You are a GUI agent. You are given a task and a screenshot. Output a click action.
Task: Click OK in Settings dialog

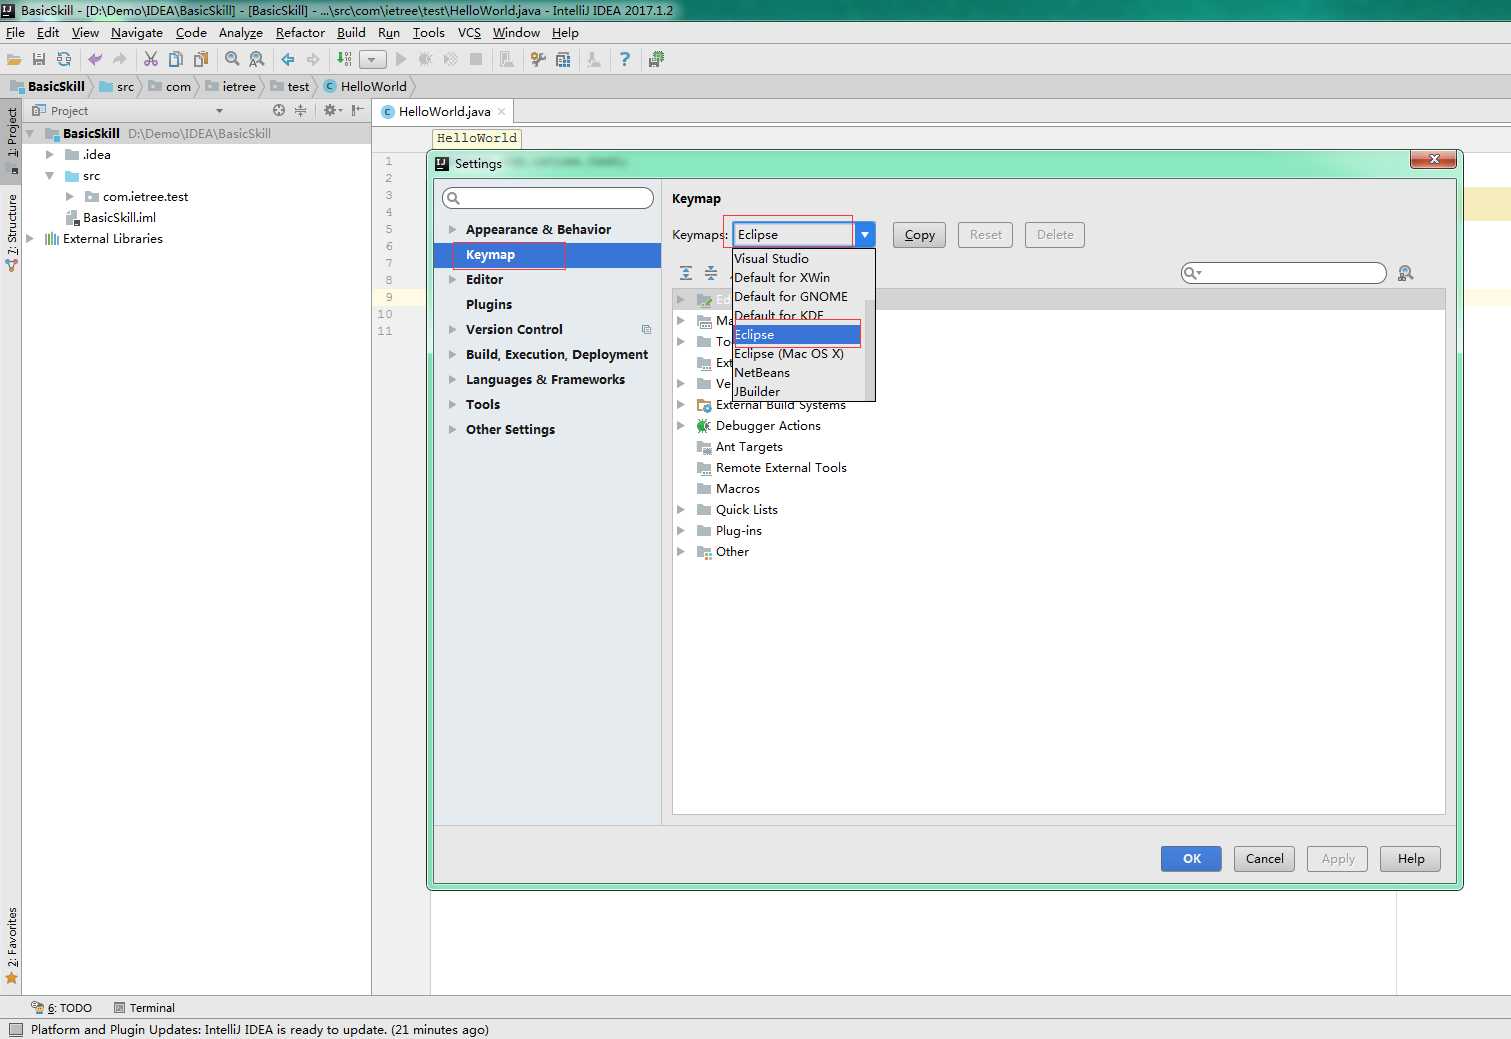point(1191,859)
